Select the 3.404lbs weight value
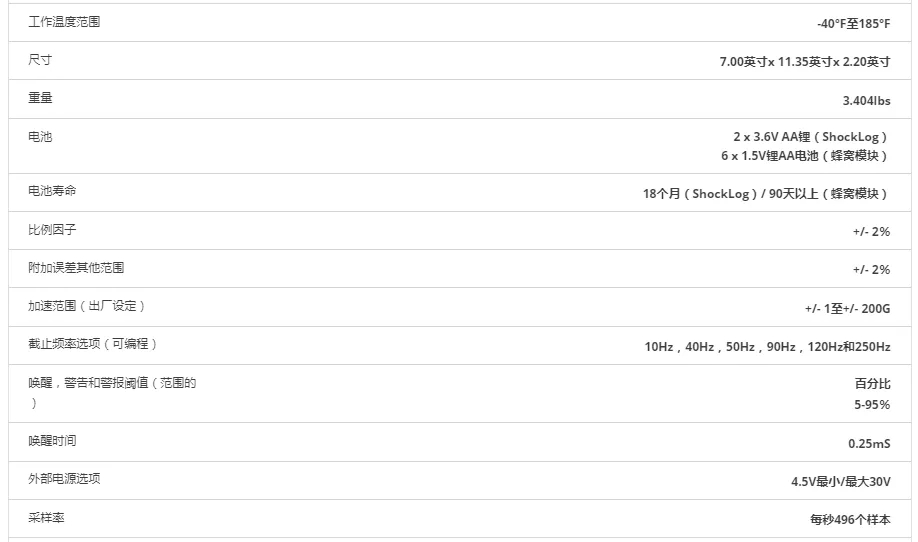 (866, 101)
